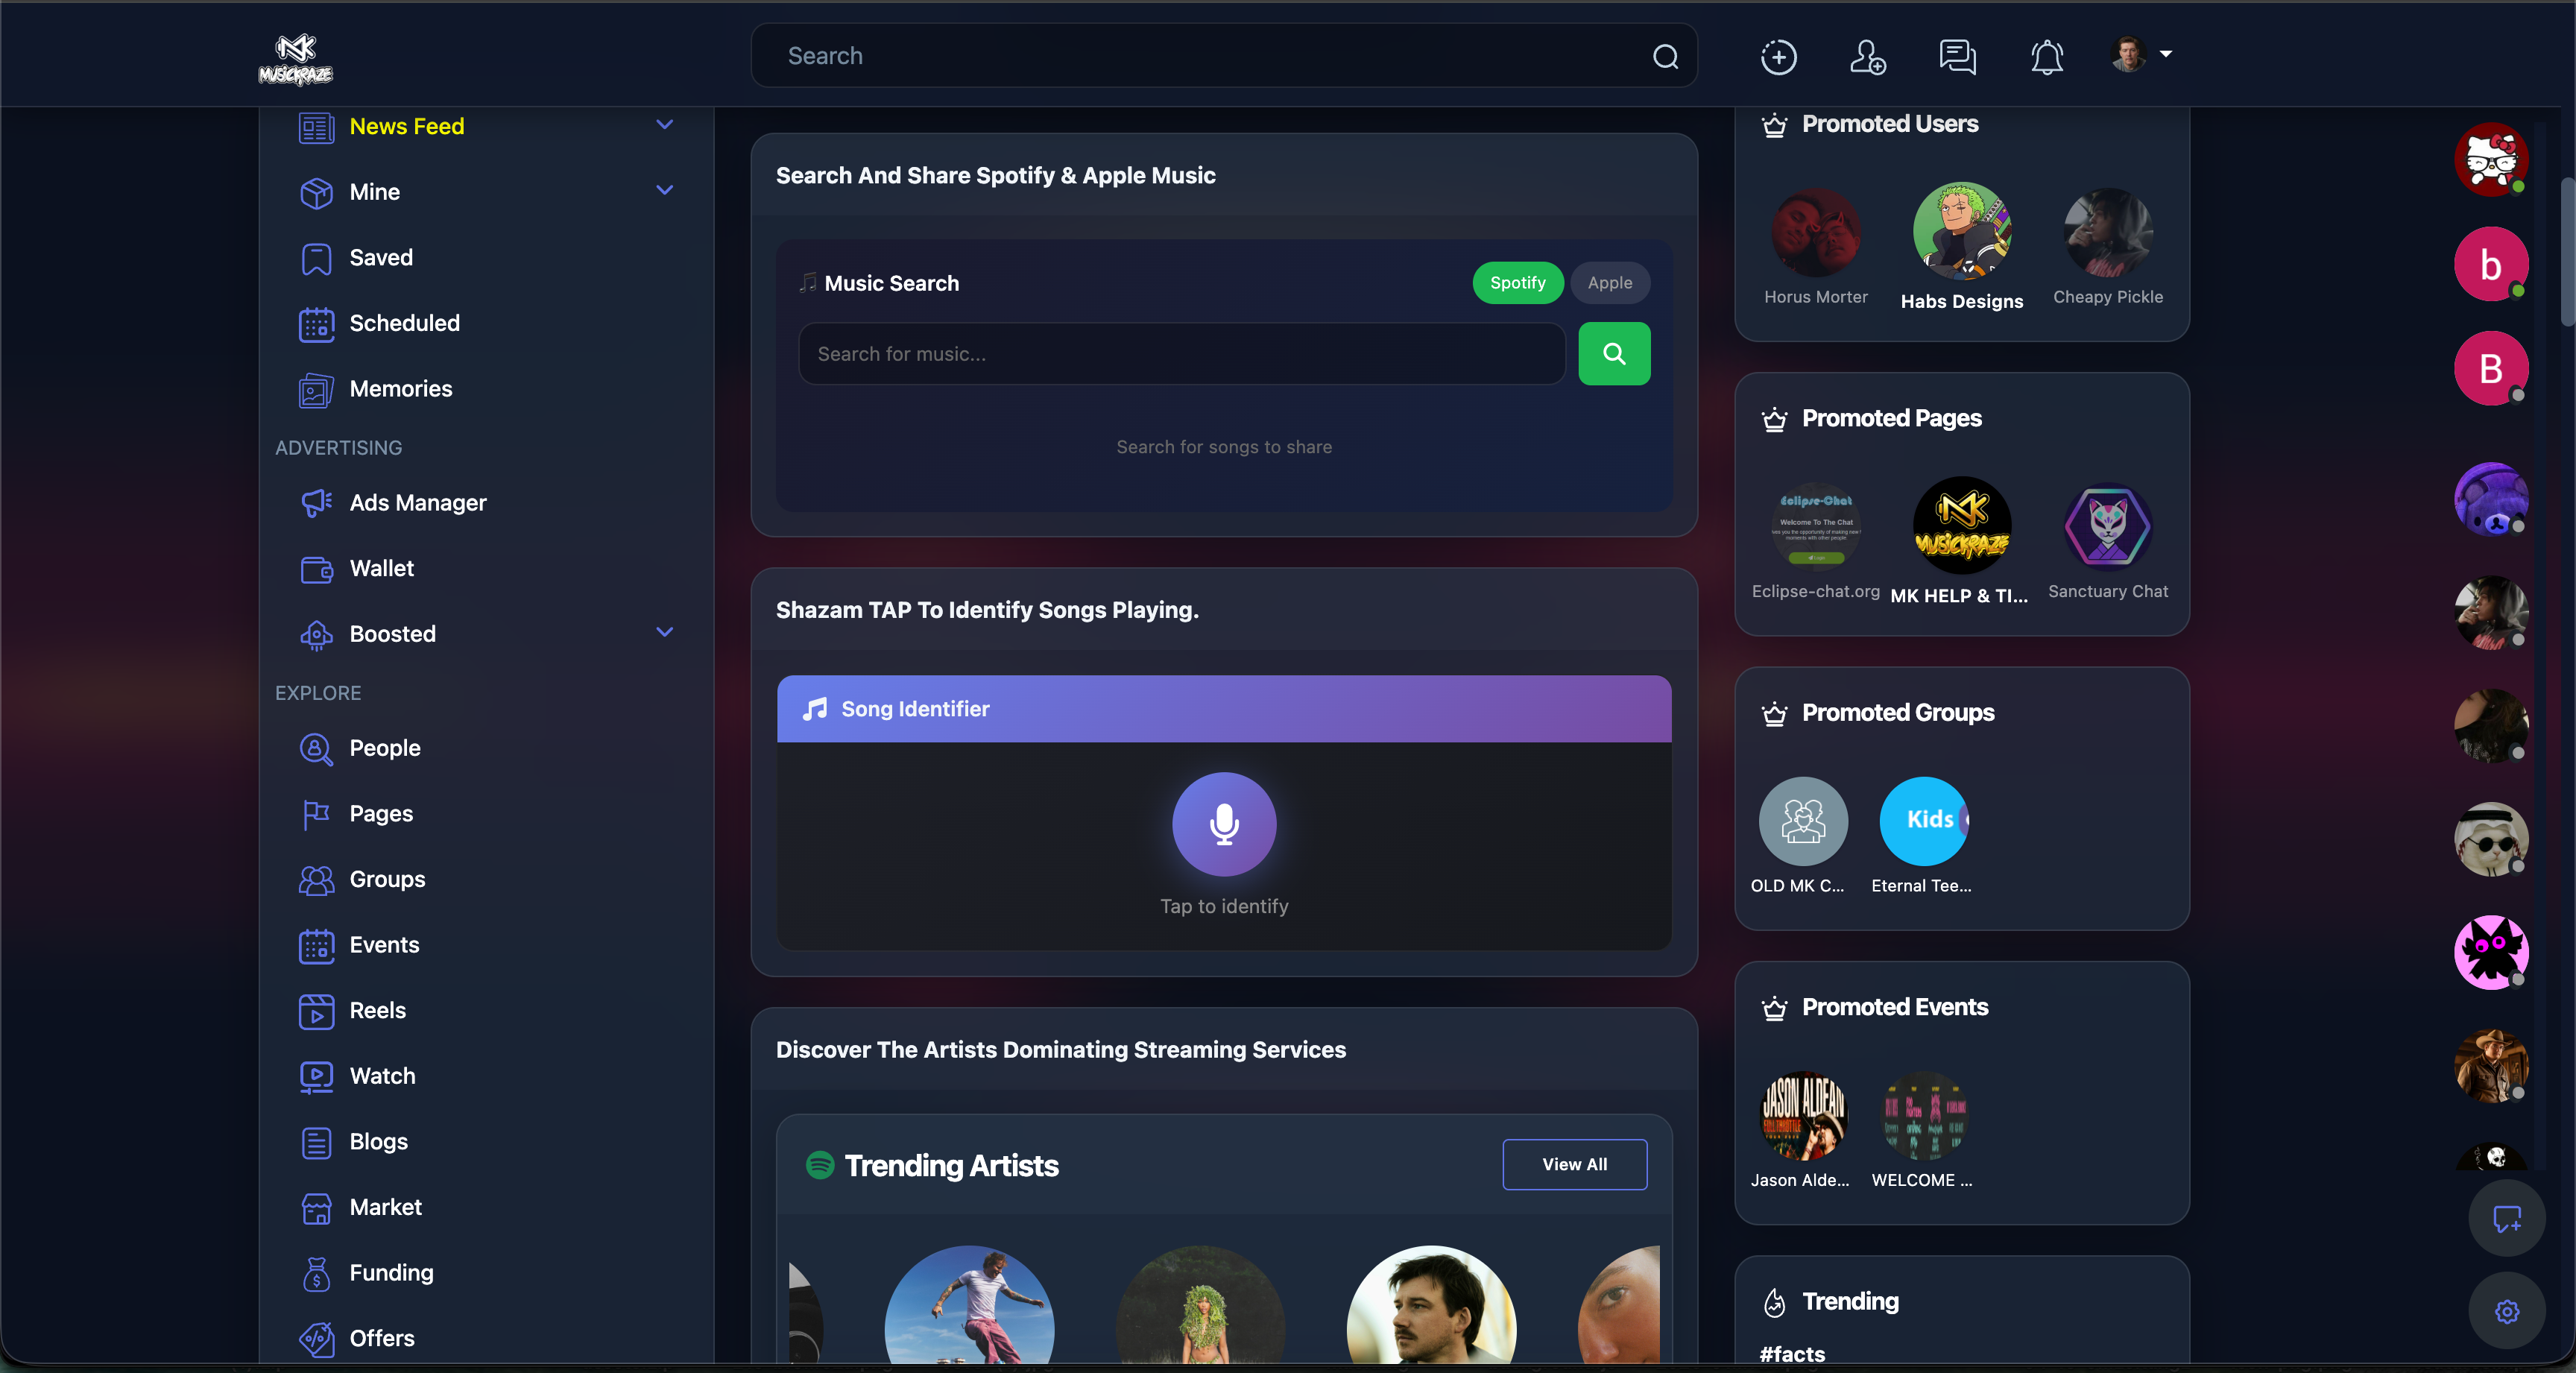Open the Ads Manager from the sidebar
The image size is (2576, 1373).
tap(417, 503)
